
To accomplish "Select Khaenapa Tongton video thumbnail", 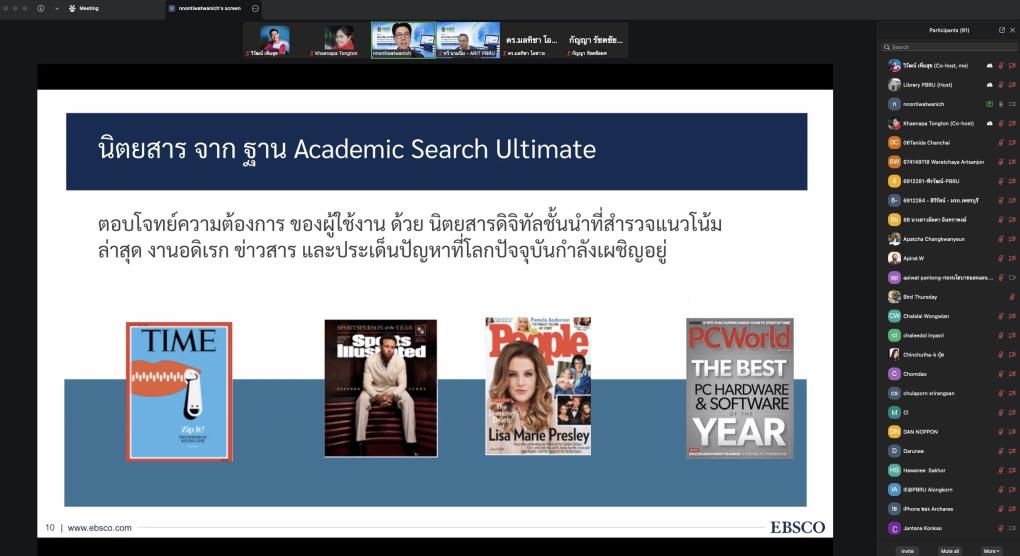I will (339, 40).
